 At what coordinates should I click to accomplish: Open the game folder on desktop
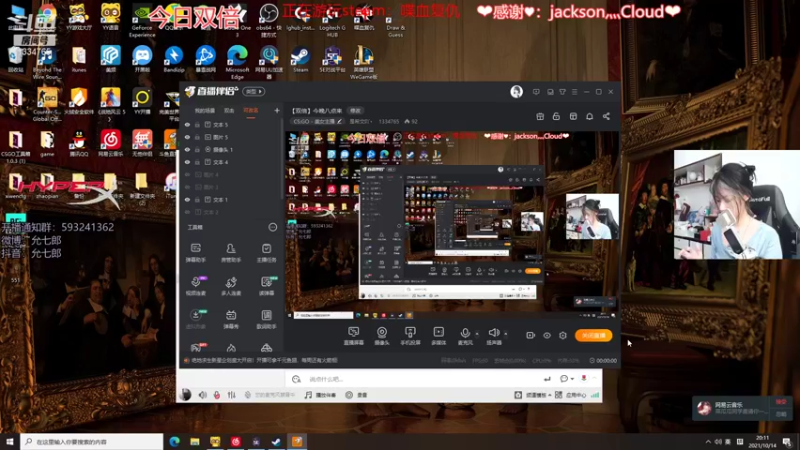tap(47, 143)
